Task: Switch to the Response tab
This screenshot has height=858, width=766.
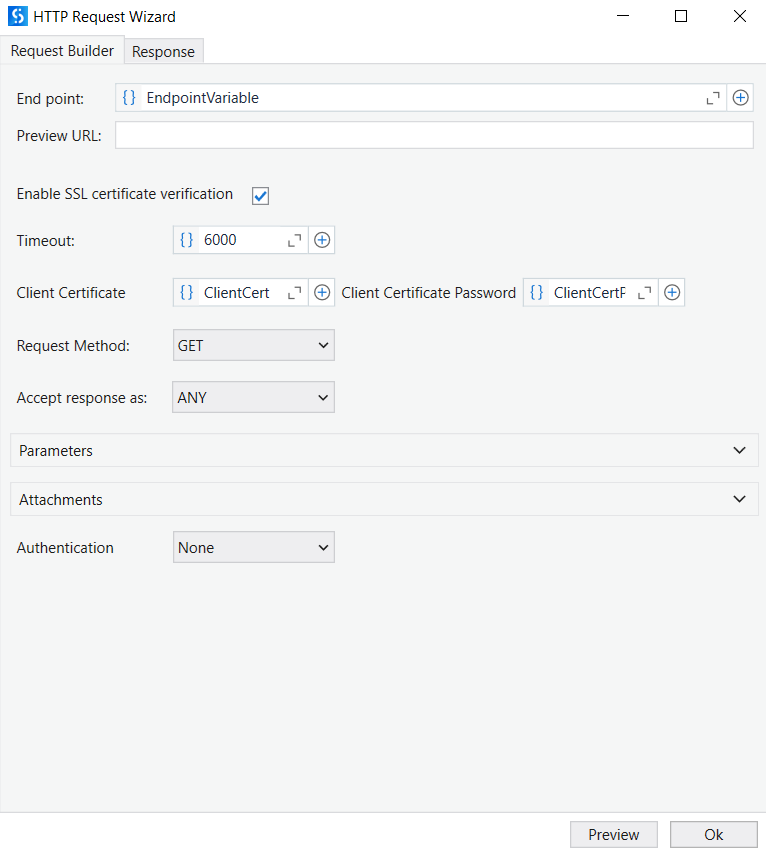Action: [164, 52]
